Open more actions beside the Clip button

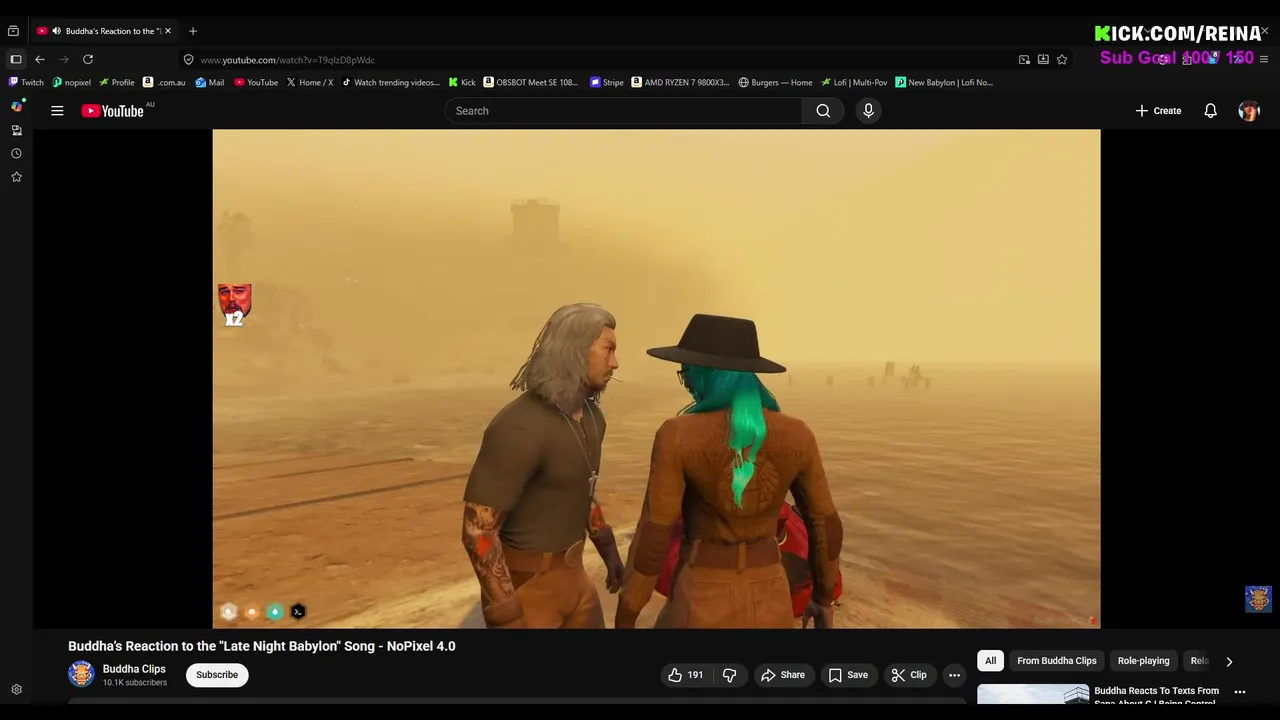pos(954,675)
